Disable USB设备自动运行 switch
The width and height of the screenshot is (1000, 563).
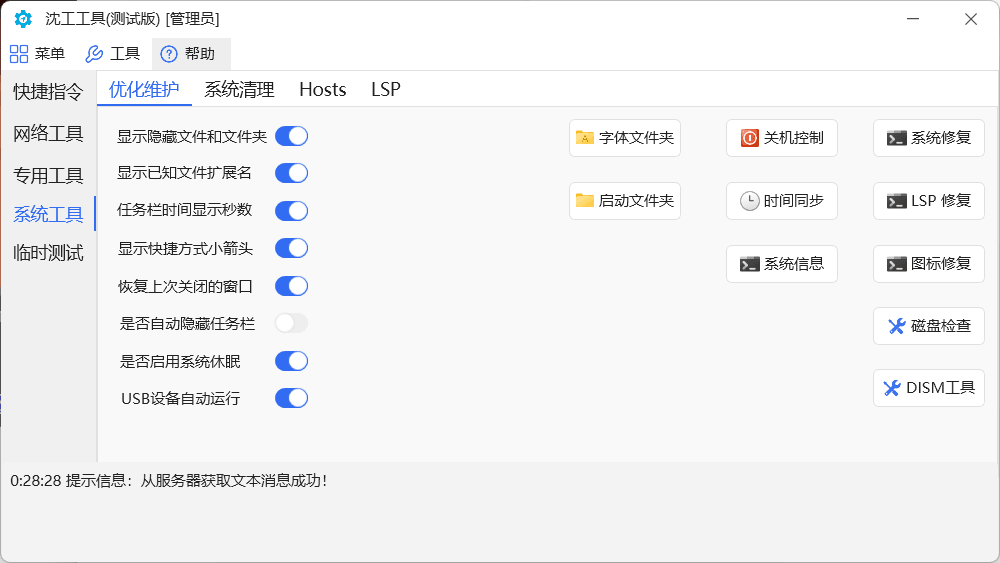coord(291,398)
